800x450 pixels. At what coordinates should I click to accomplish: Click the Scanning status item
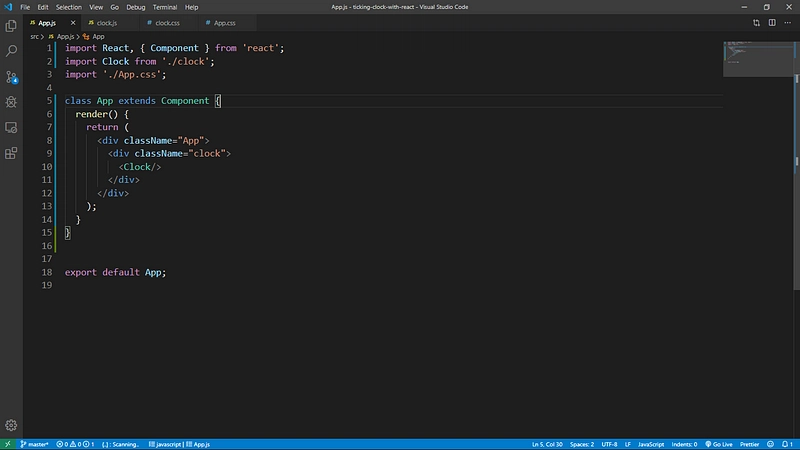tap(120, 444)
